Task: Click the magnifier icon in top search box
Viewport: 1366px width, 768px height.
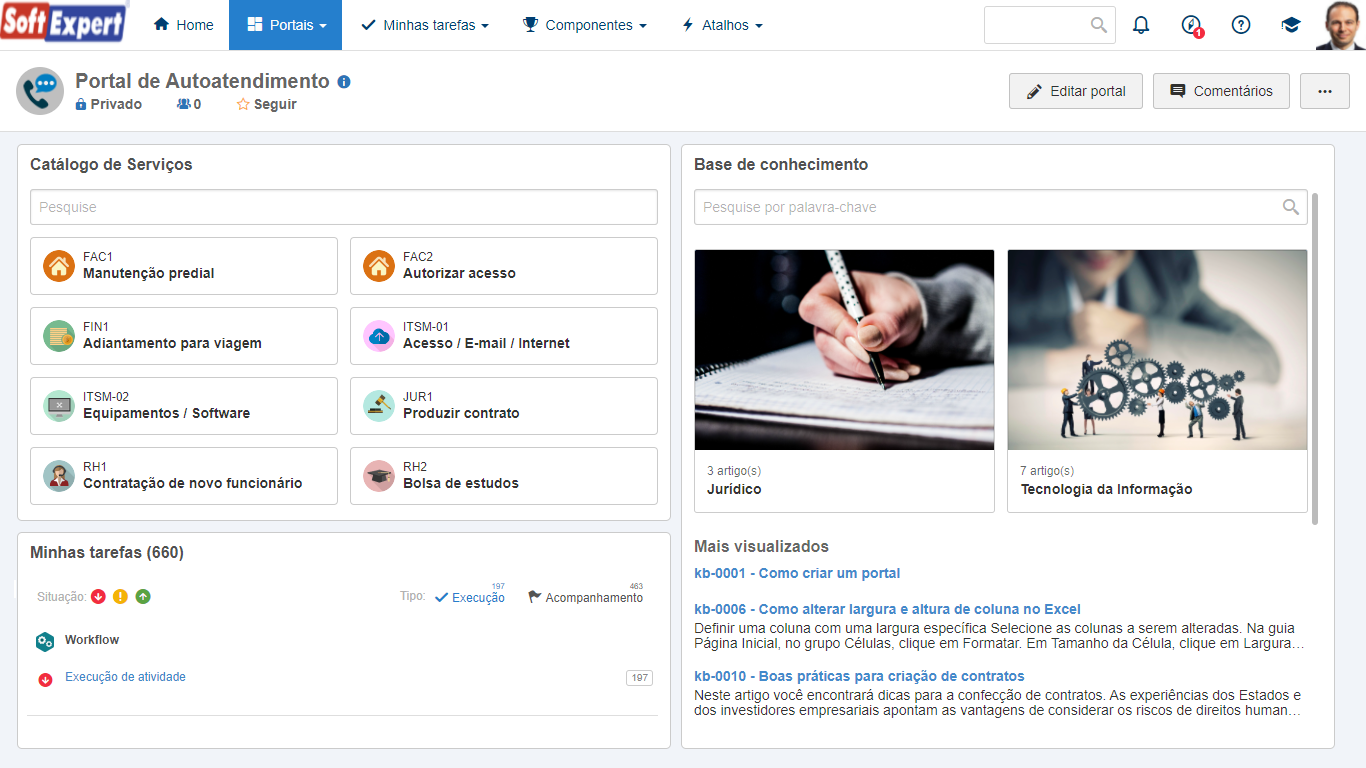Action: tap(1099, 25)
